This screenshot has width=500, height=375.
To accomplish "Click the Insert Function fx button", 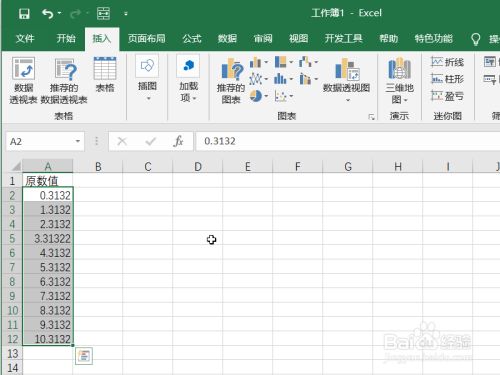I will pyautogui.click(x=178, y=141).
